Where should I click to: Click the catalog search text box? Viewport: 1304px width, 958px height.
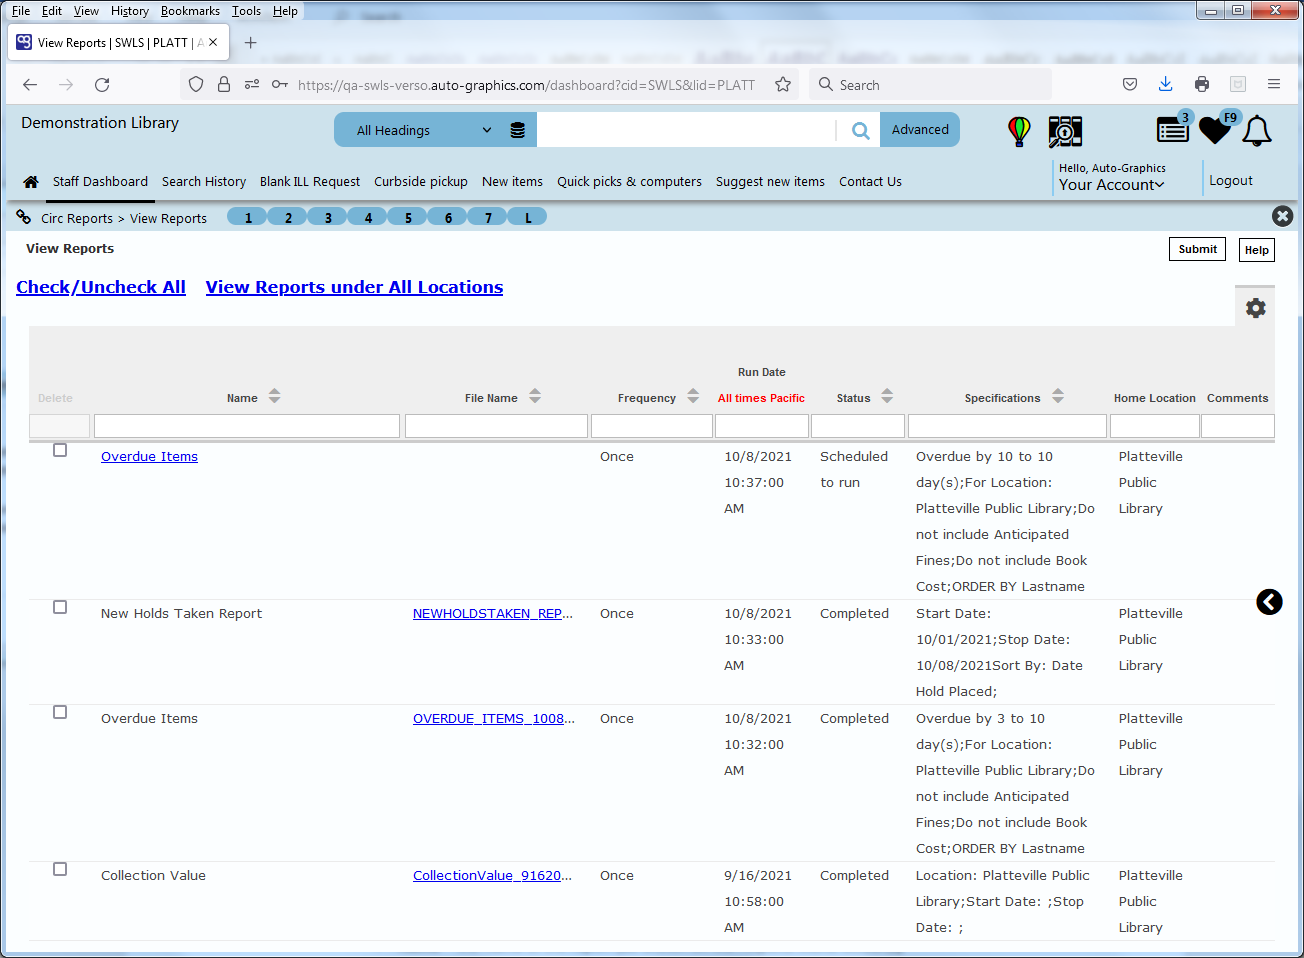686,130
